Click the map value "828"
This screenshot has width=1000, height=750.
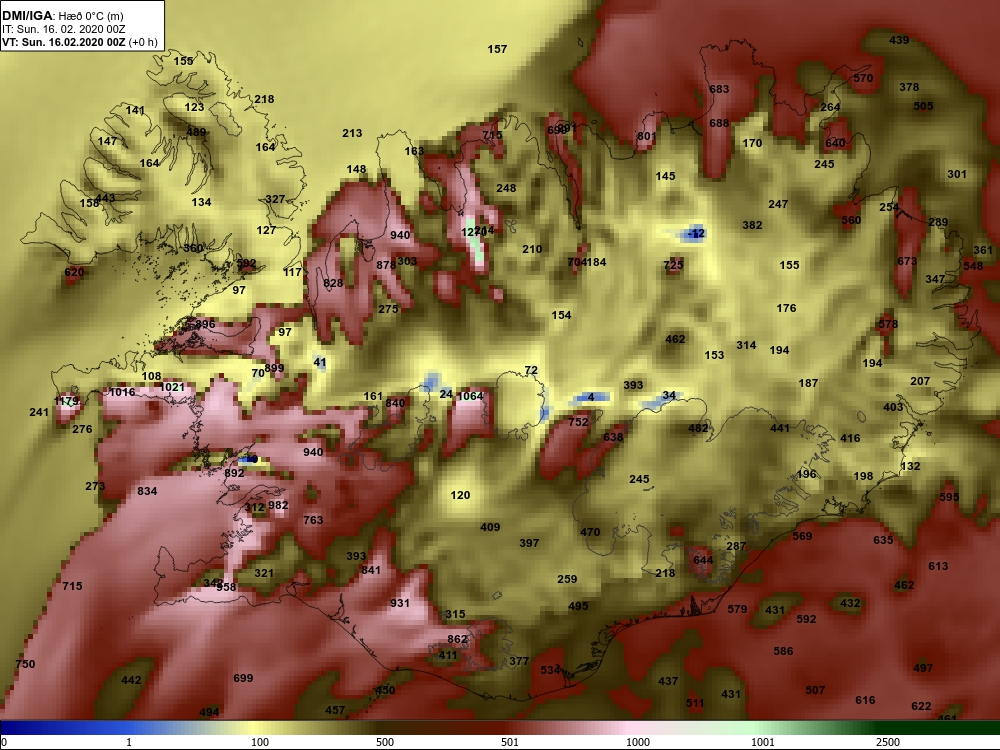pos(333,283)
